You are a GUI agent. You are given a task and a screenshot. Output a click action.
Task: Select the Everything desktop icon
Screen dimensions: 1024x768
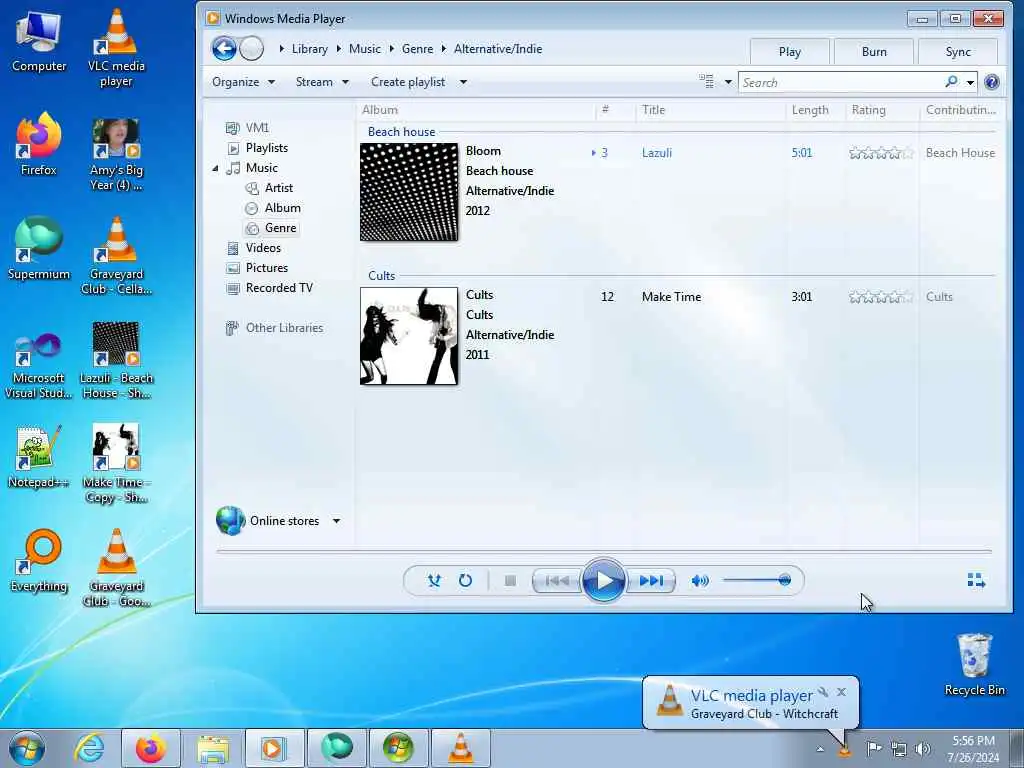tap(39, 560)
